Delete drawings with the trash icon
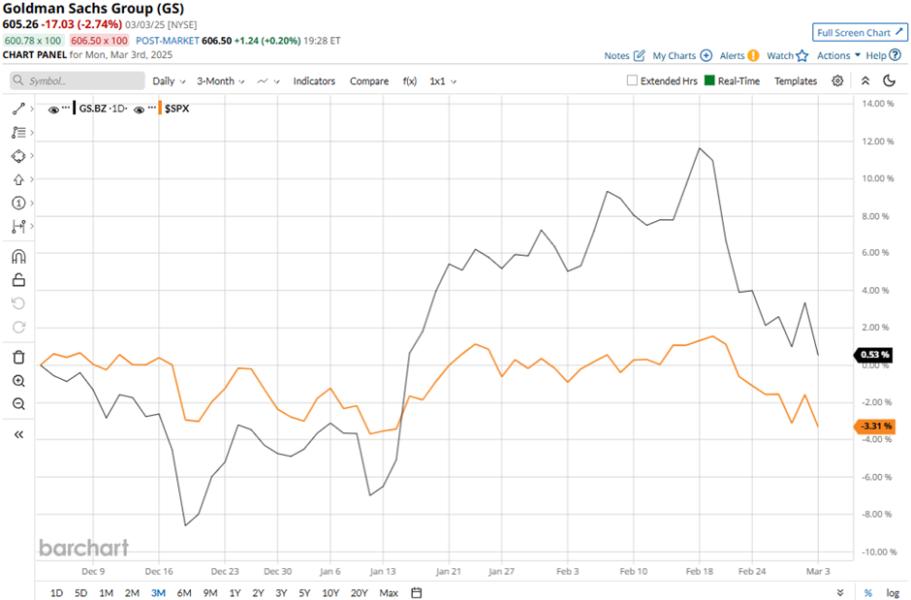 [19, 357]
